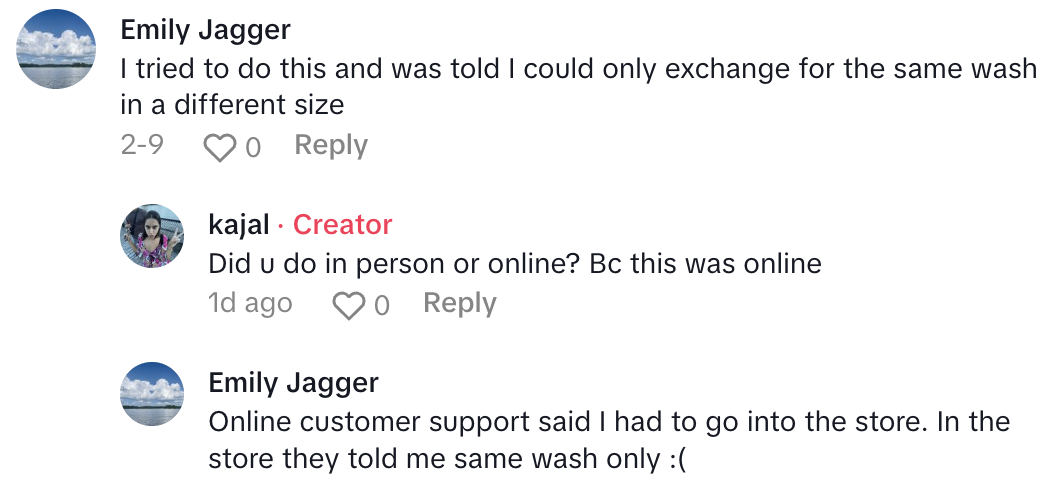Open Emily Jagger's username on top comment
Viewport: 1054px width, 484px height.
(x=205, y=30)
